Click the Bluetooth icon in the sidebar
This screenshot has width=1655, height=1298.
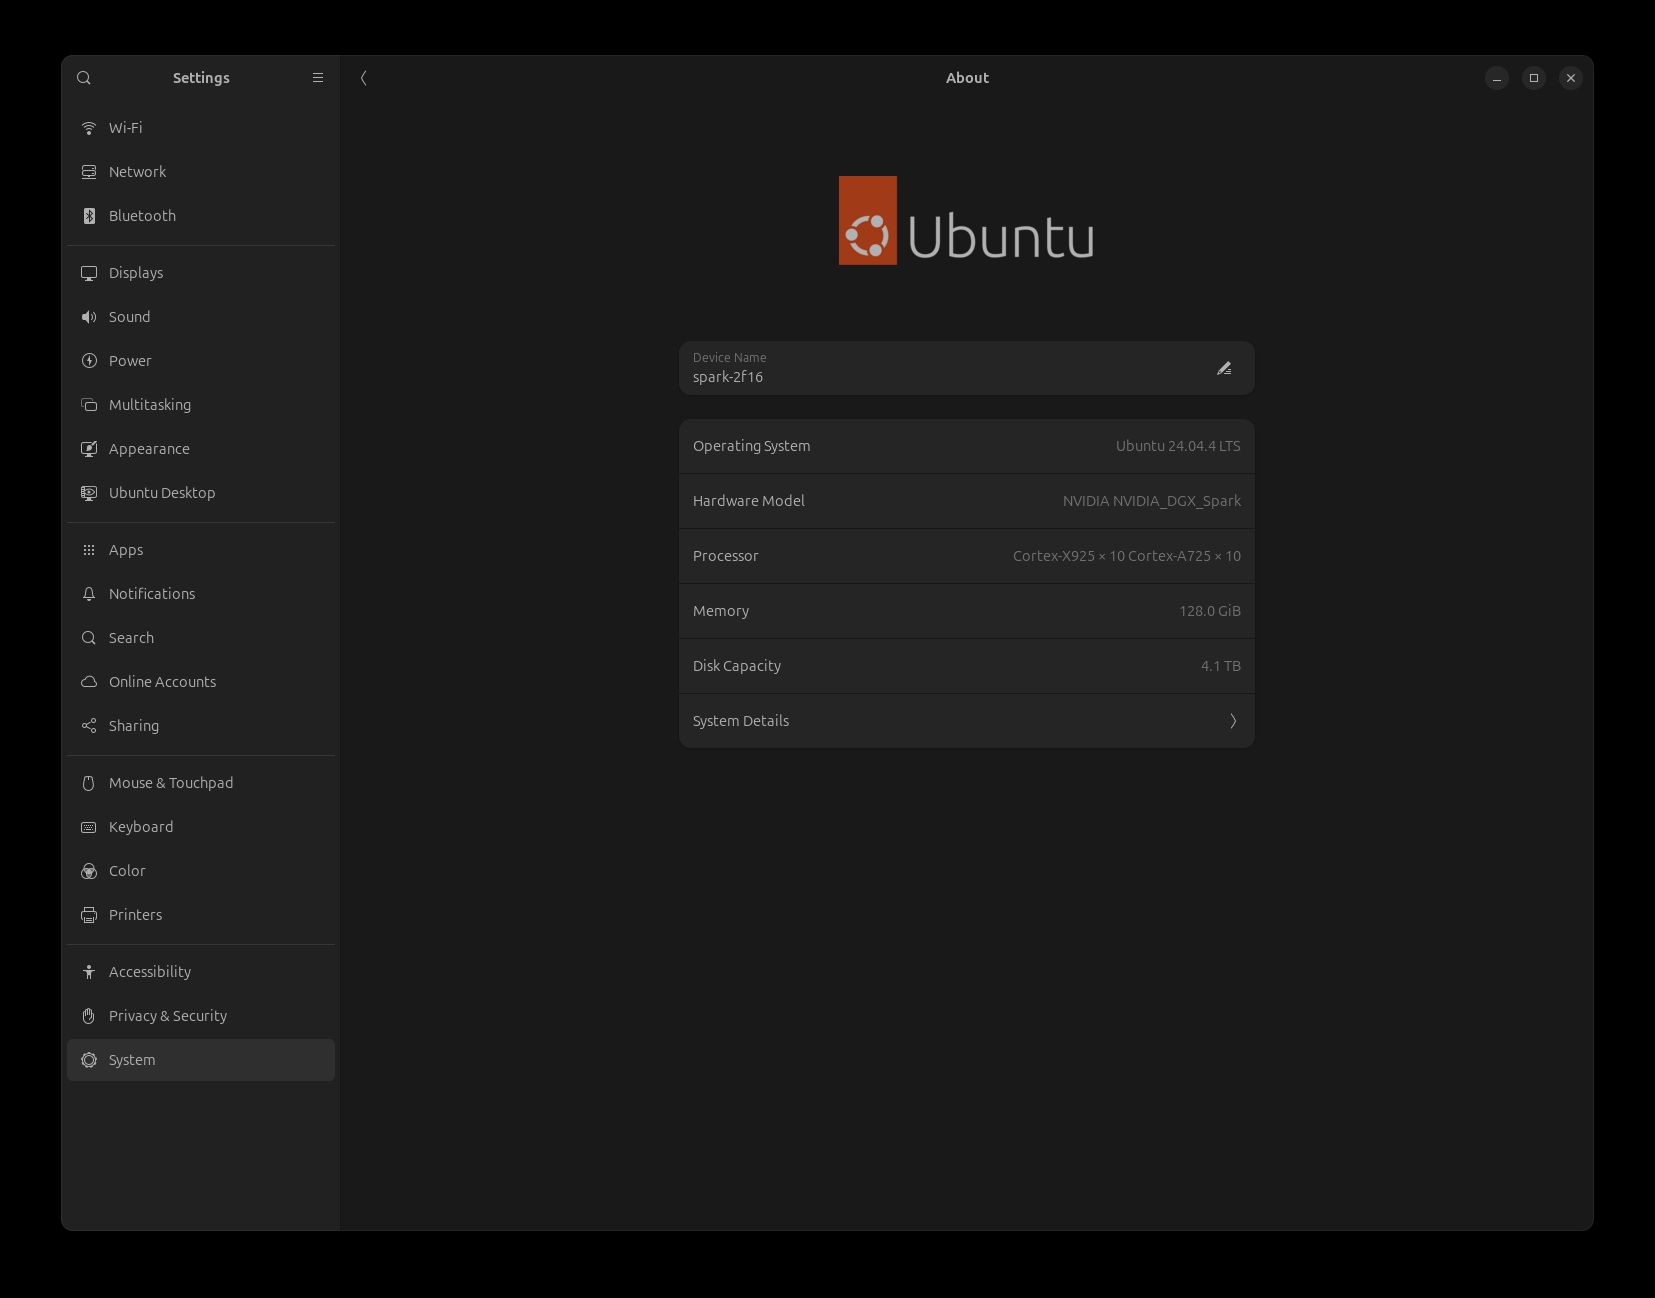(x=89, y=216)
